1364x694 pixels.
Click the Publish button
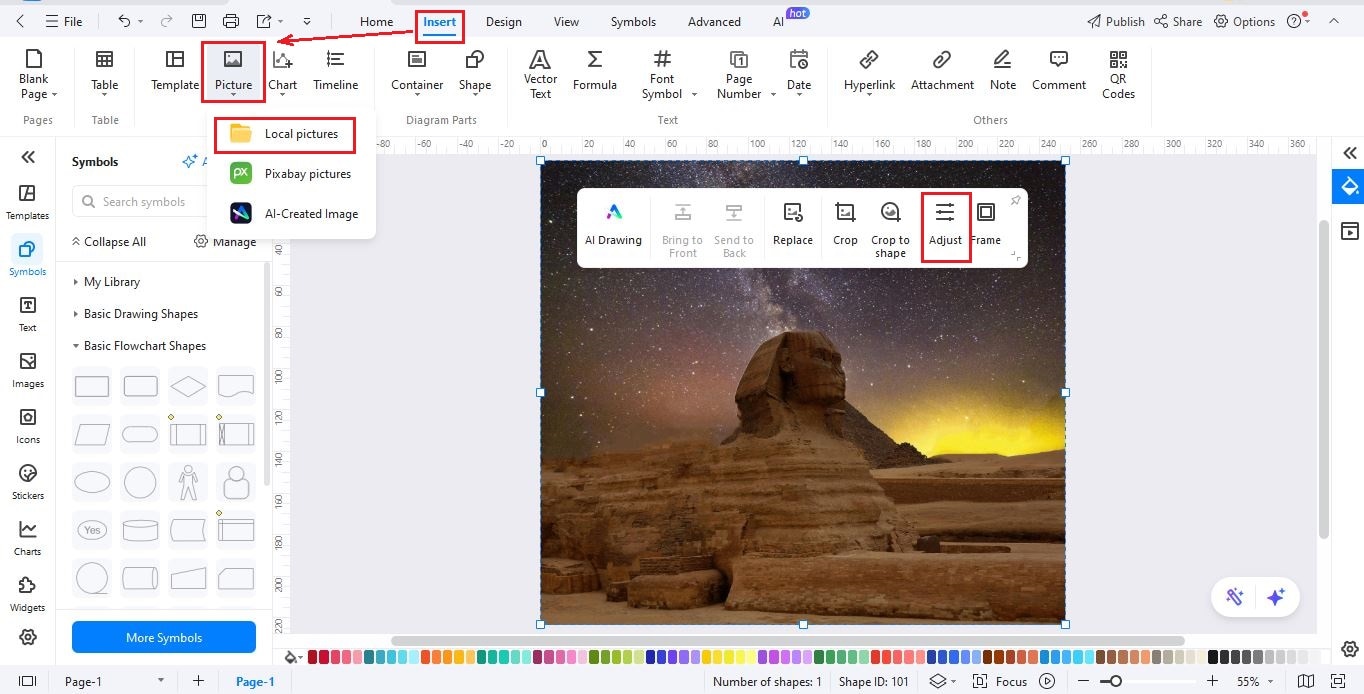(x=1115, y=21)
